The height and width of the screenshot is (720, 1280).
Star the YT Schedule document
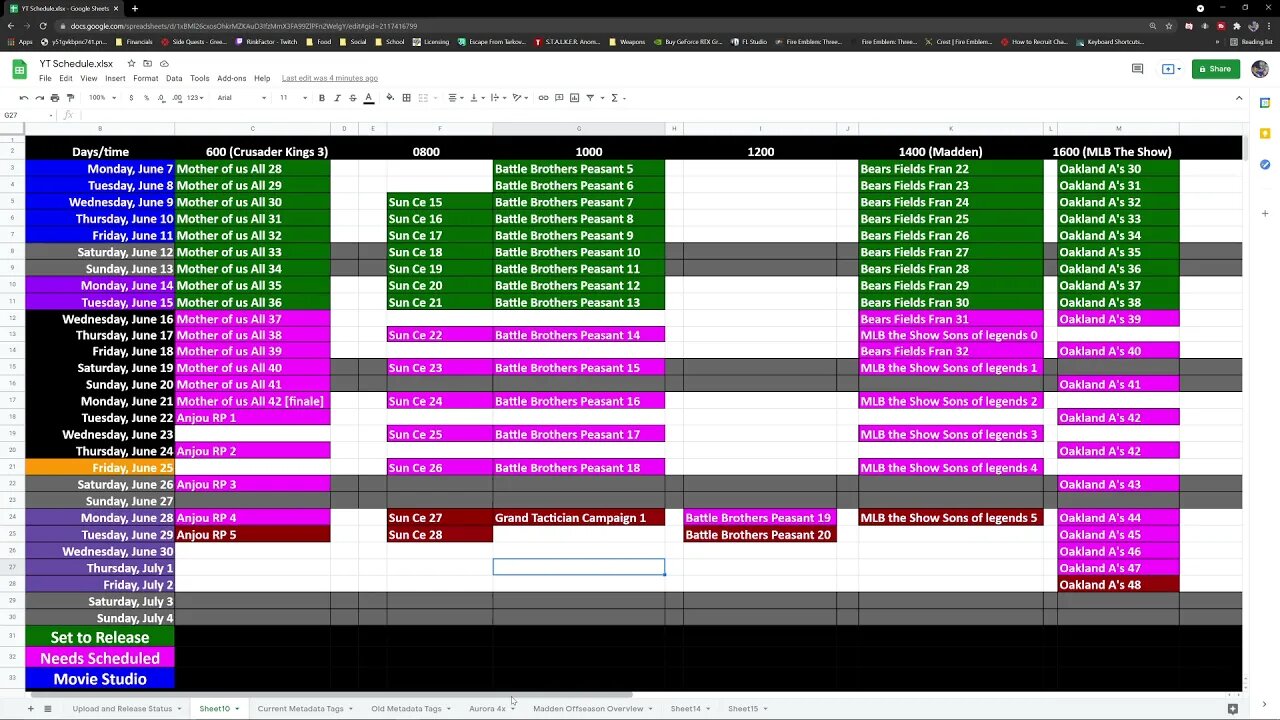131,63
